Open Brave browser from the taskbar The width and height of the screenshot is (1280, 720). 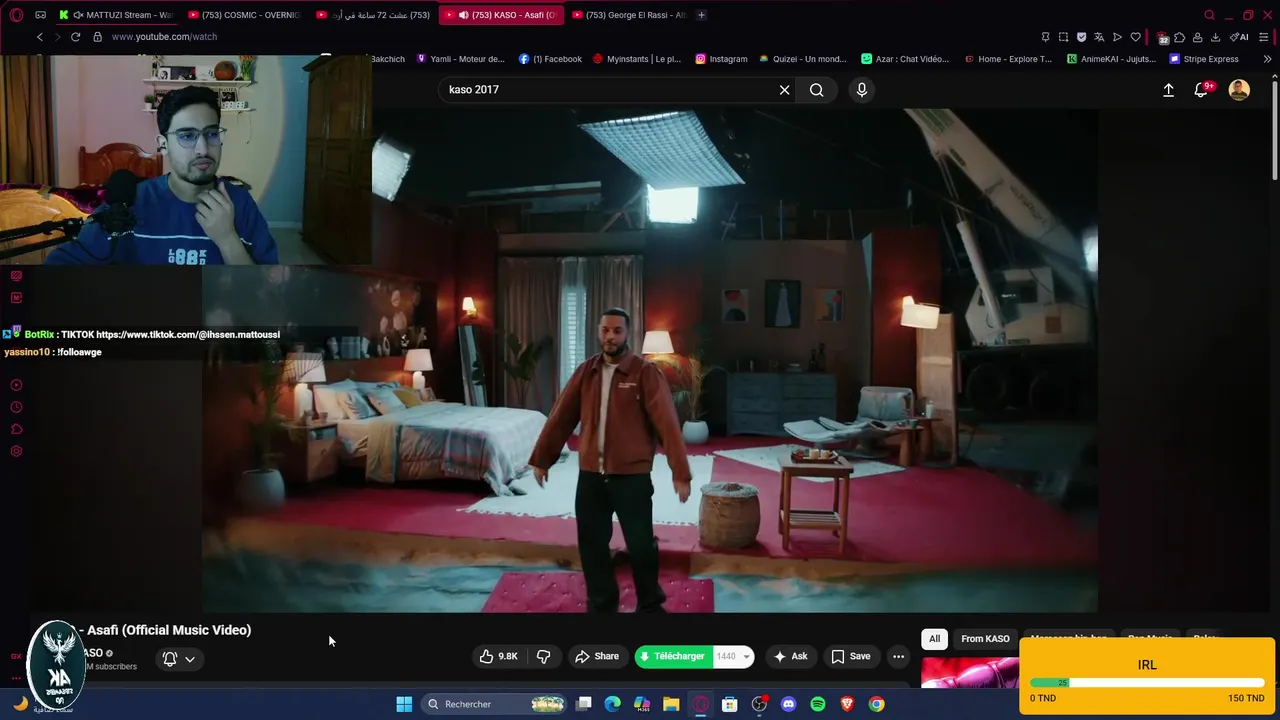[847, 704]
